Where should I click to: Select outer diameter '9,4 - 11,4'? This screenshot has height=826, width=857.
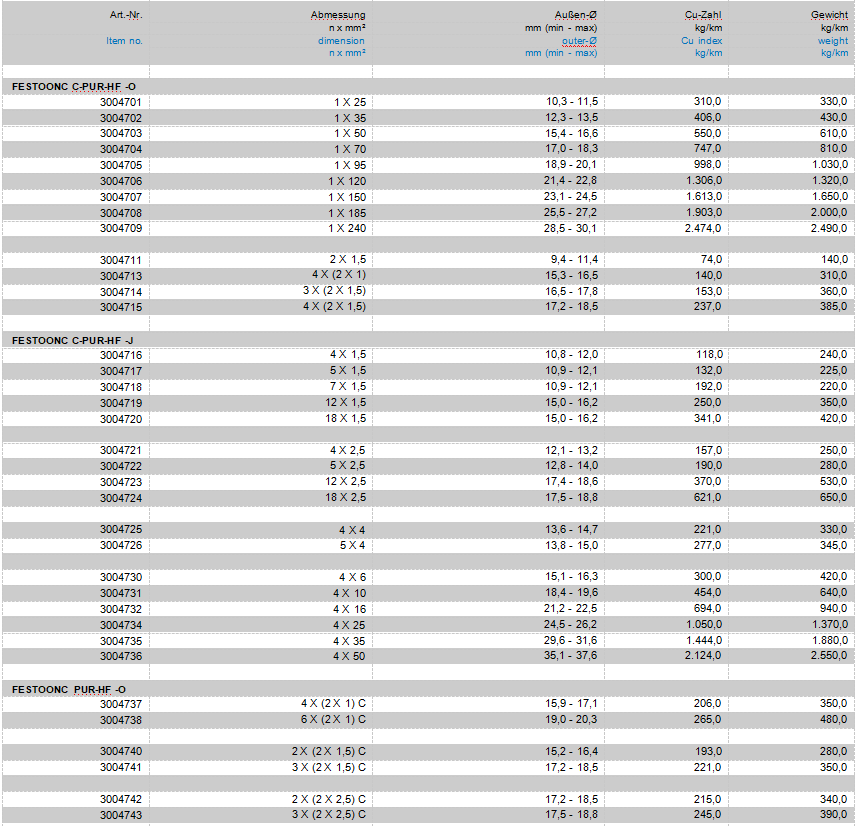click(x=572, y=260)
